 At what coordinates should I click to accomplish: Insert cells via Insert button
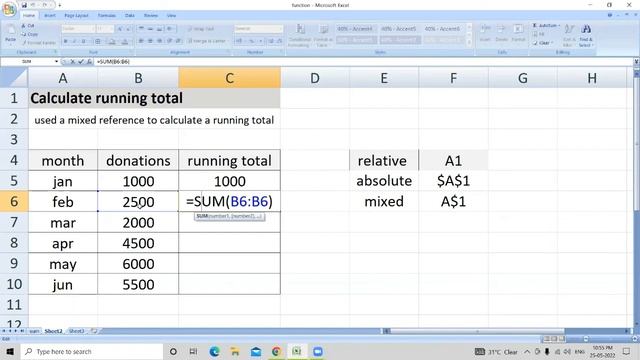[485, 33]
